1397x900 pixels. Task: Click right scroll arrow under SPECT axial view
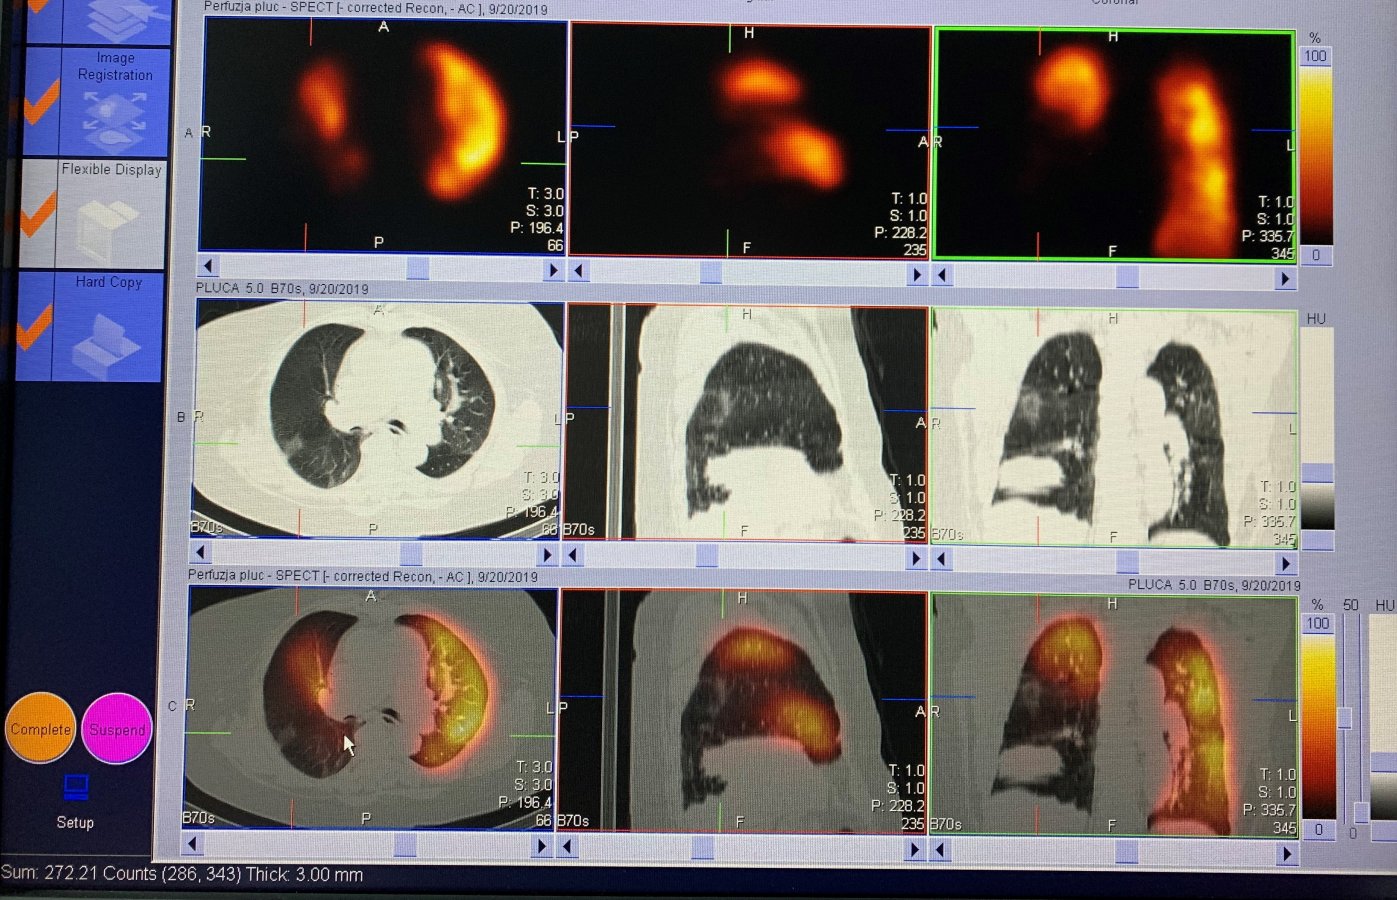tap(553, 269)
